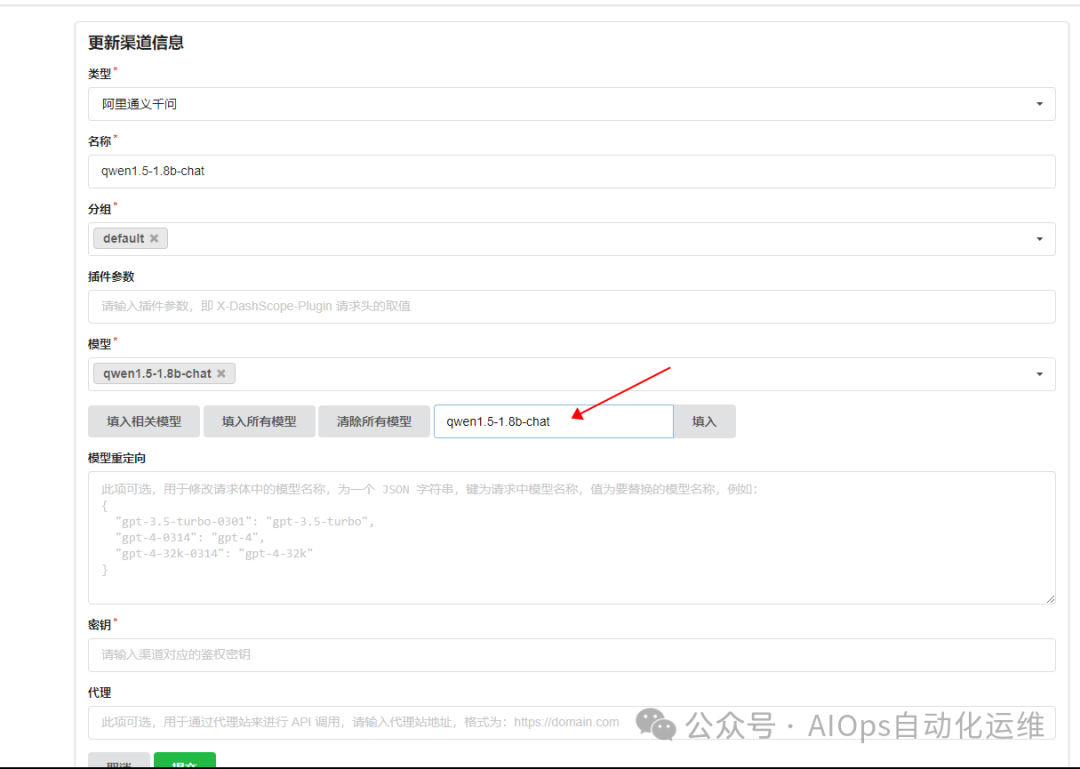Click the default tag label

[x=124, y=238]
